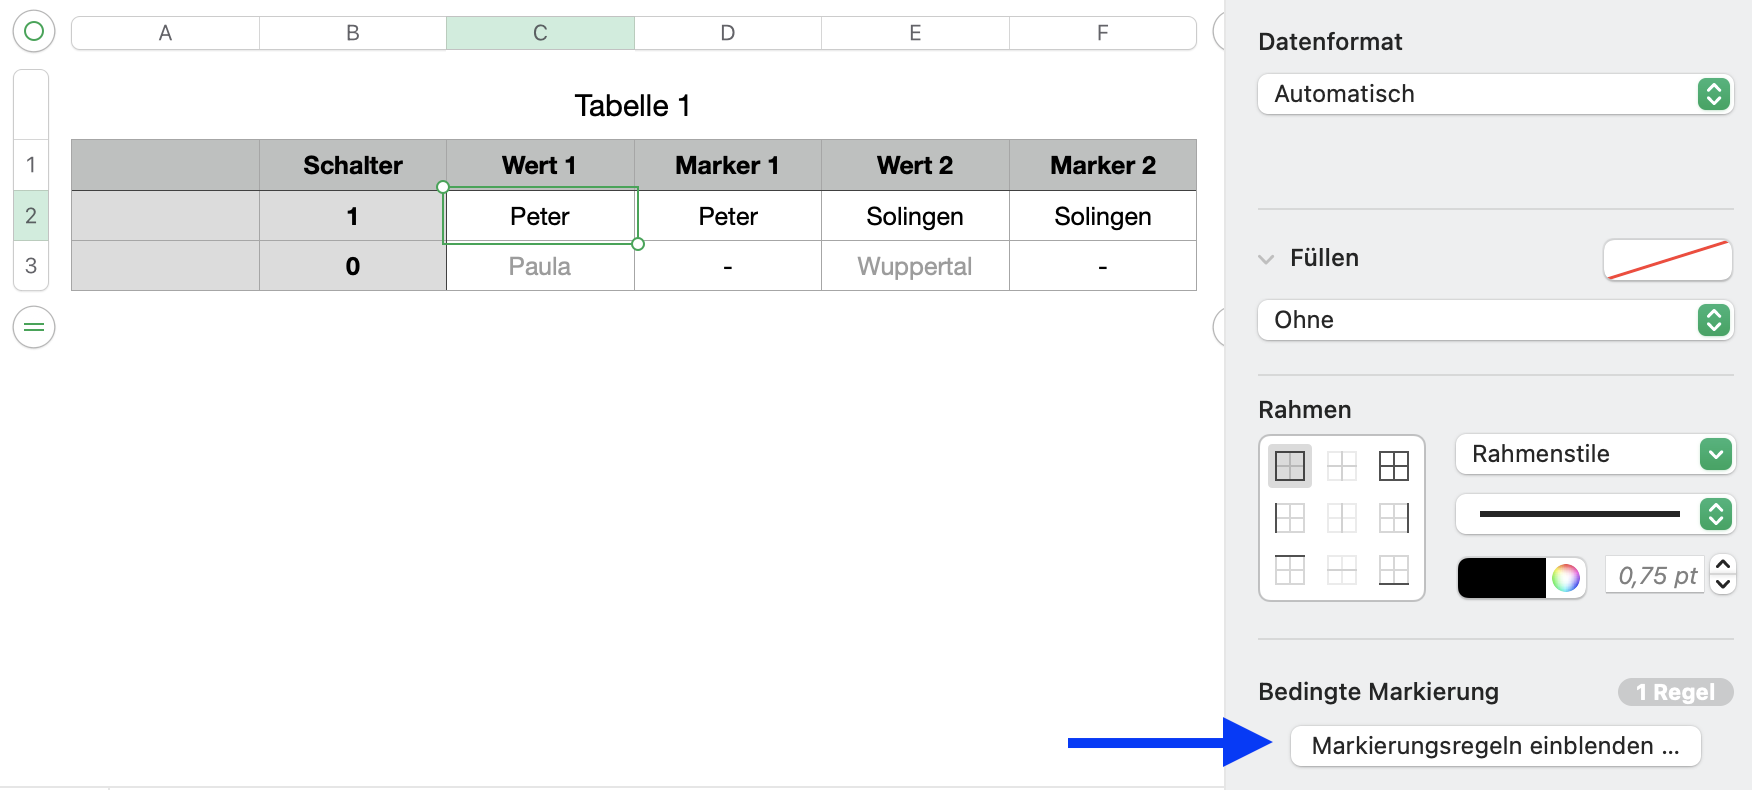Pick the inner vertical border icon
This screenshot has width=1752, height=790.
pyautogui.click(x=1341, y=518)
